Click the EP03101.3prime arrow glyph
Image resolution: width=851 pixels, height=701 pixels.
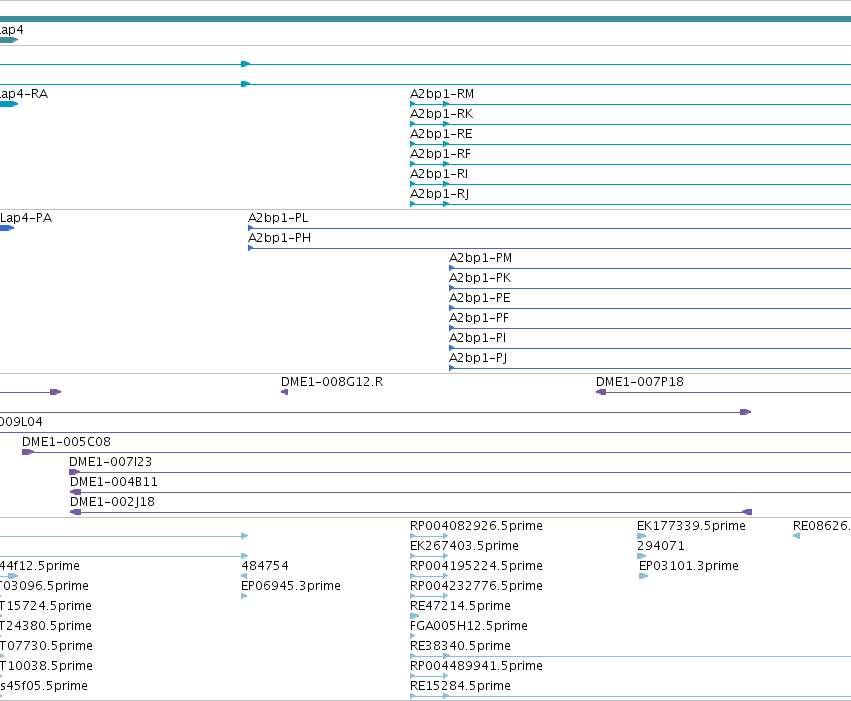(x=644, y=576)
